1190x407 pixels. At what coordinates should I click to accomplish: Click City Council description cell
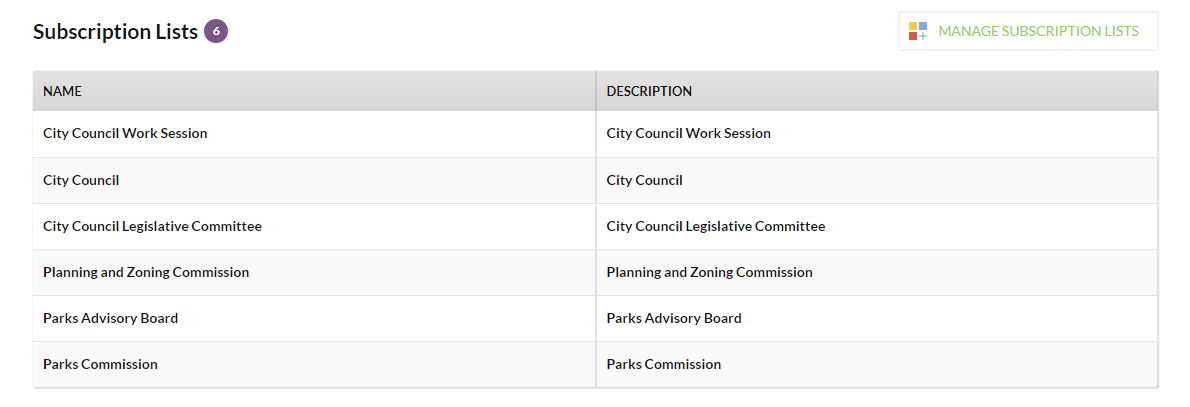point(877,181)
